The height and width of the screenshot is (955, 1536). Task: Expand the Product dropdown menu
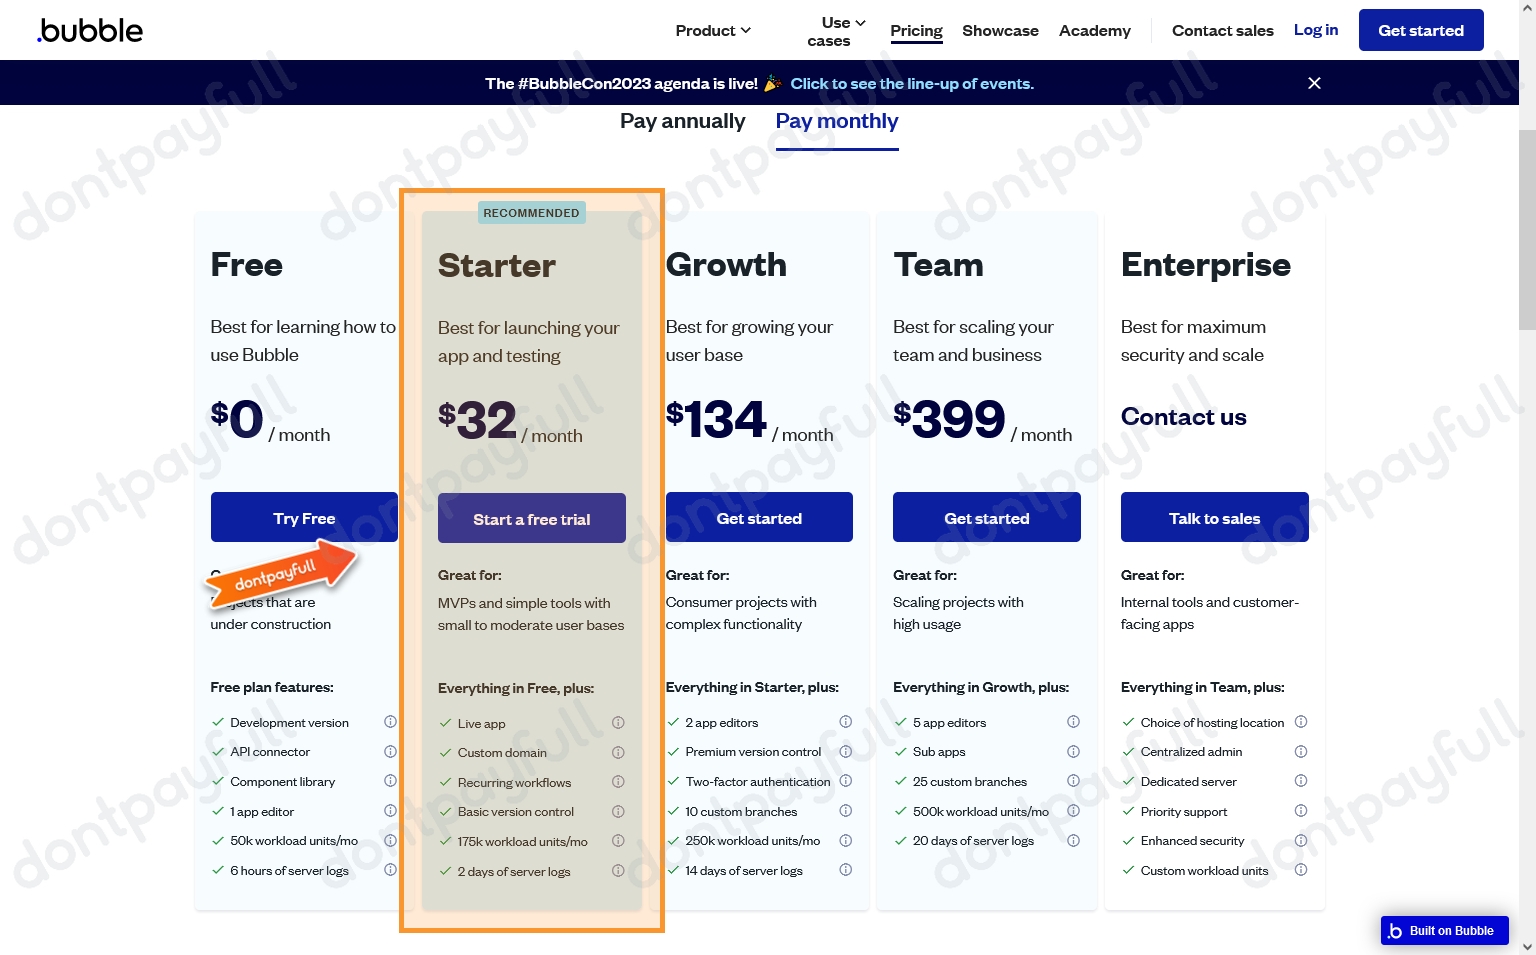[x=713, y=31]
